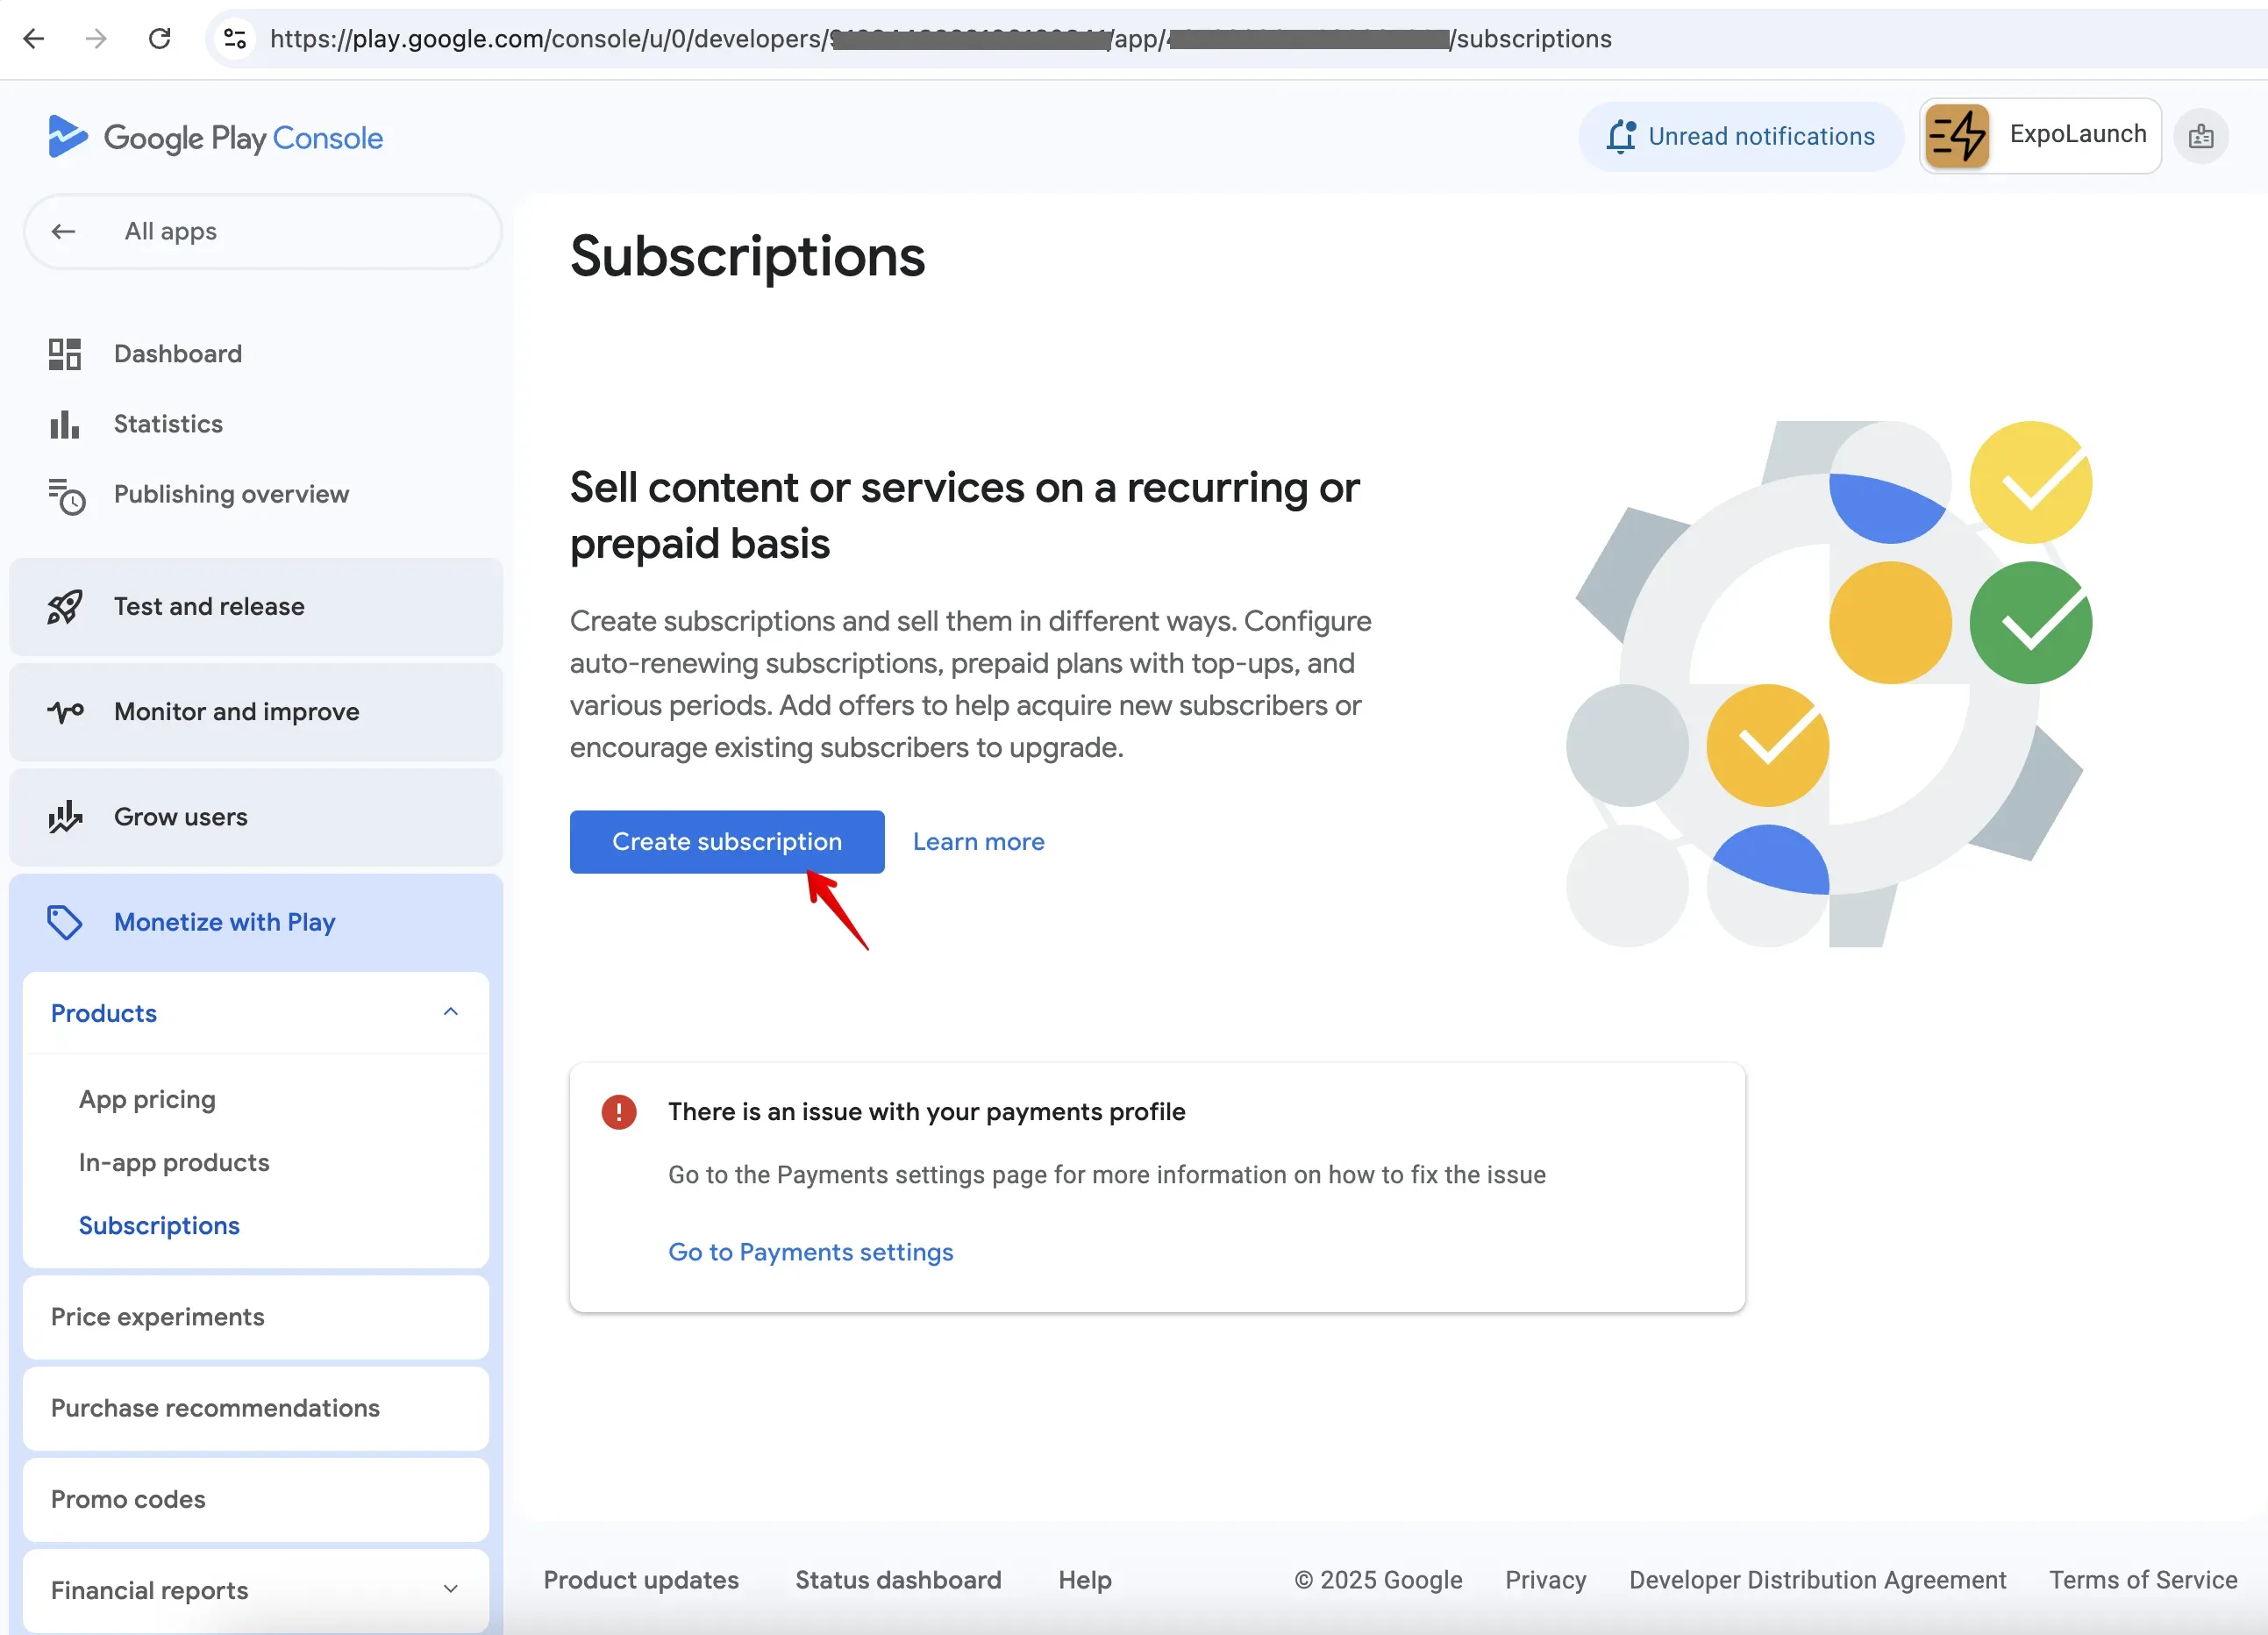Image resolution: width=2268 pixels, height=1635 pixels.
Task: Click the Grow users chart icon
Action: [65, 817]
